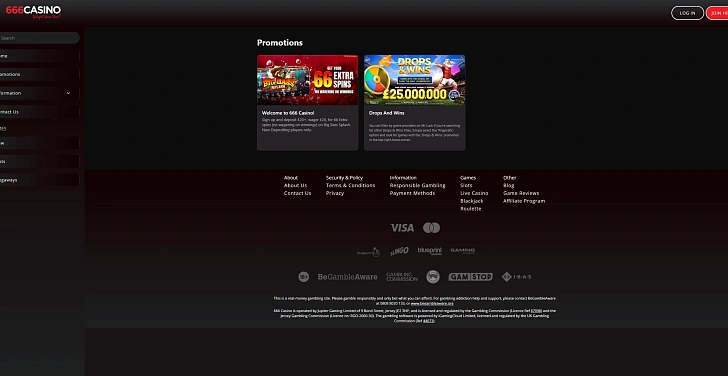Viewport: 728px width, 376px height.
Task: Open the Responsible Gambling footer link
Action: (417, 186)
